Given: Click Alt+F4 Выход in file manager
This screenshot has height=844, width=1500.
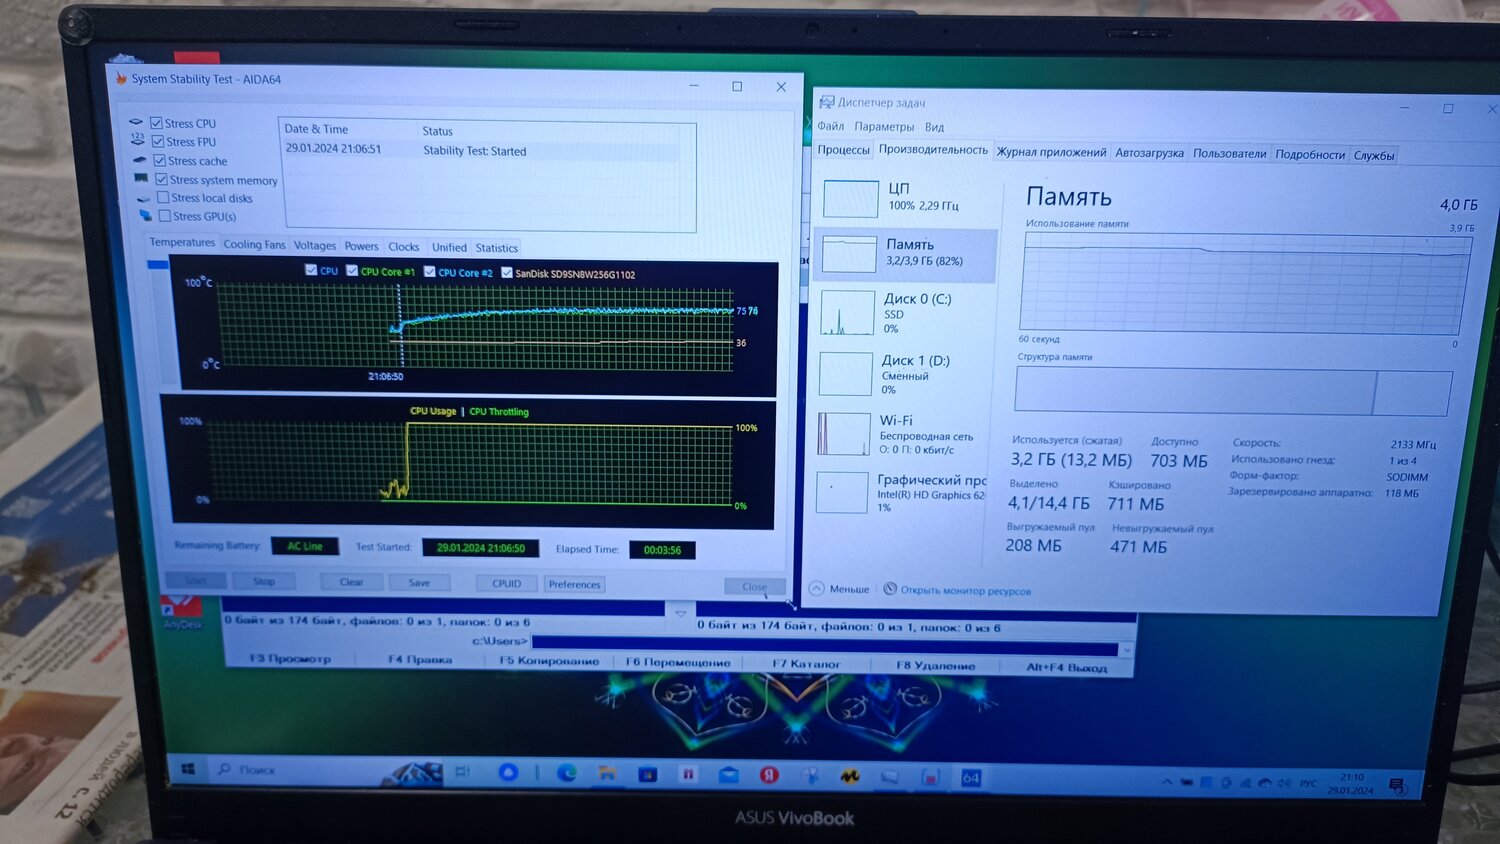Looking at the screenshot, I should (x=1066, y=667).
